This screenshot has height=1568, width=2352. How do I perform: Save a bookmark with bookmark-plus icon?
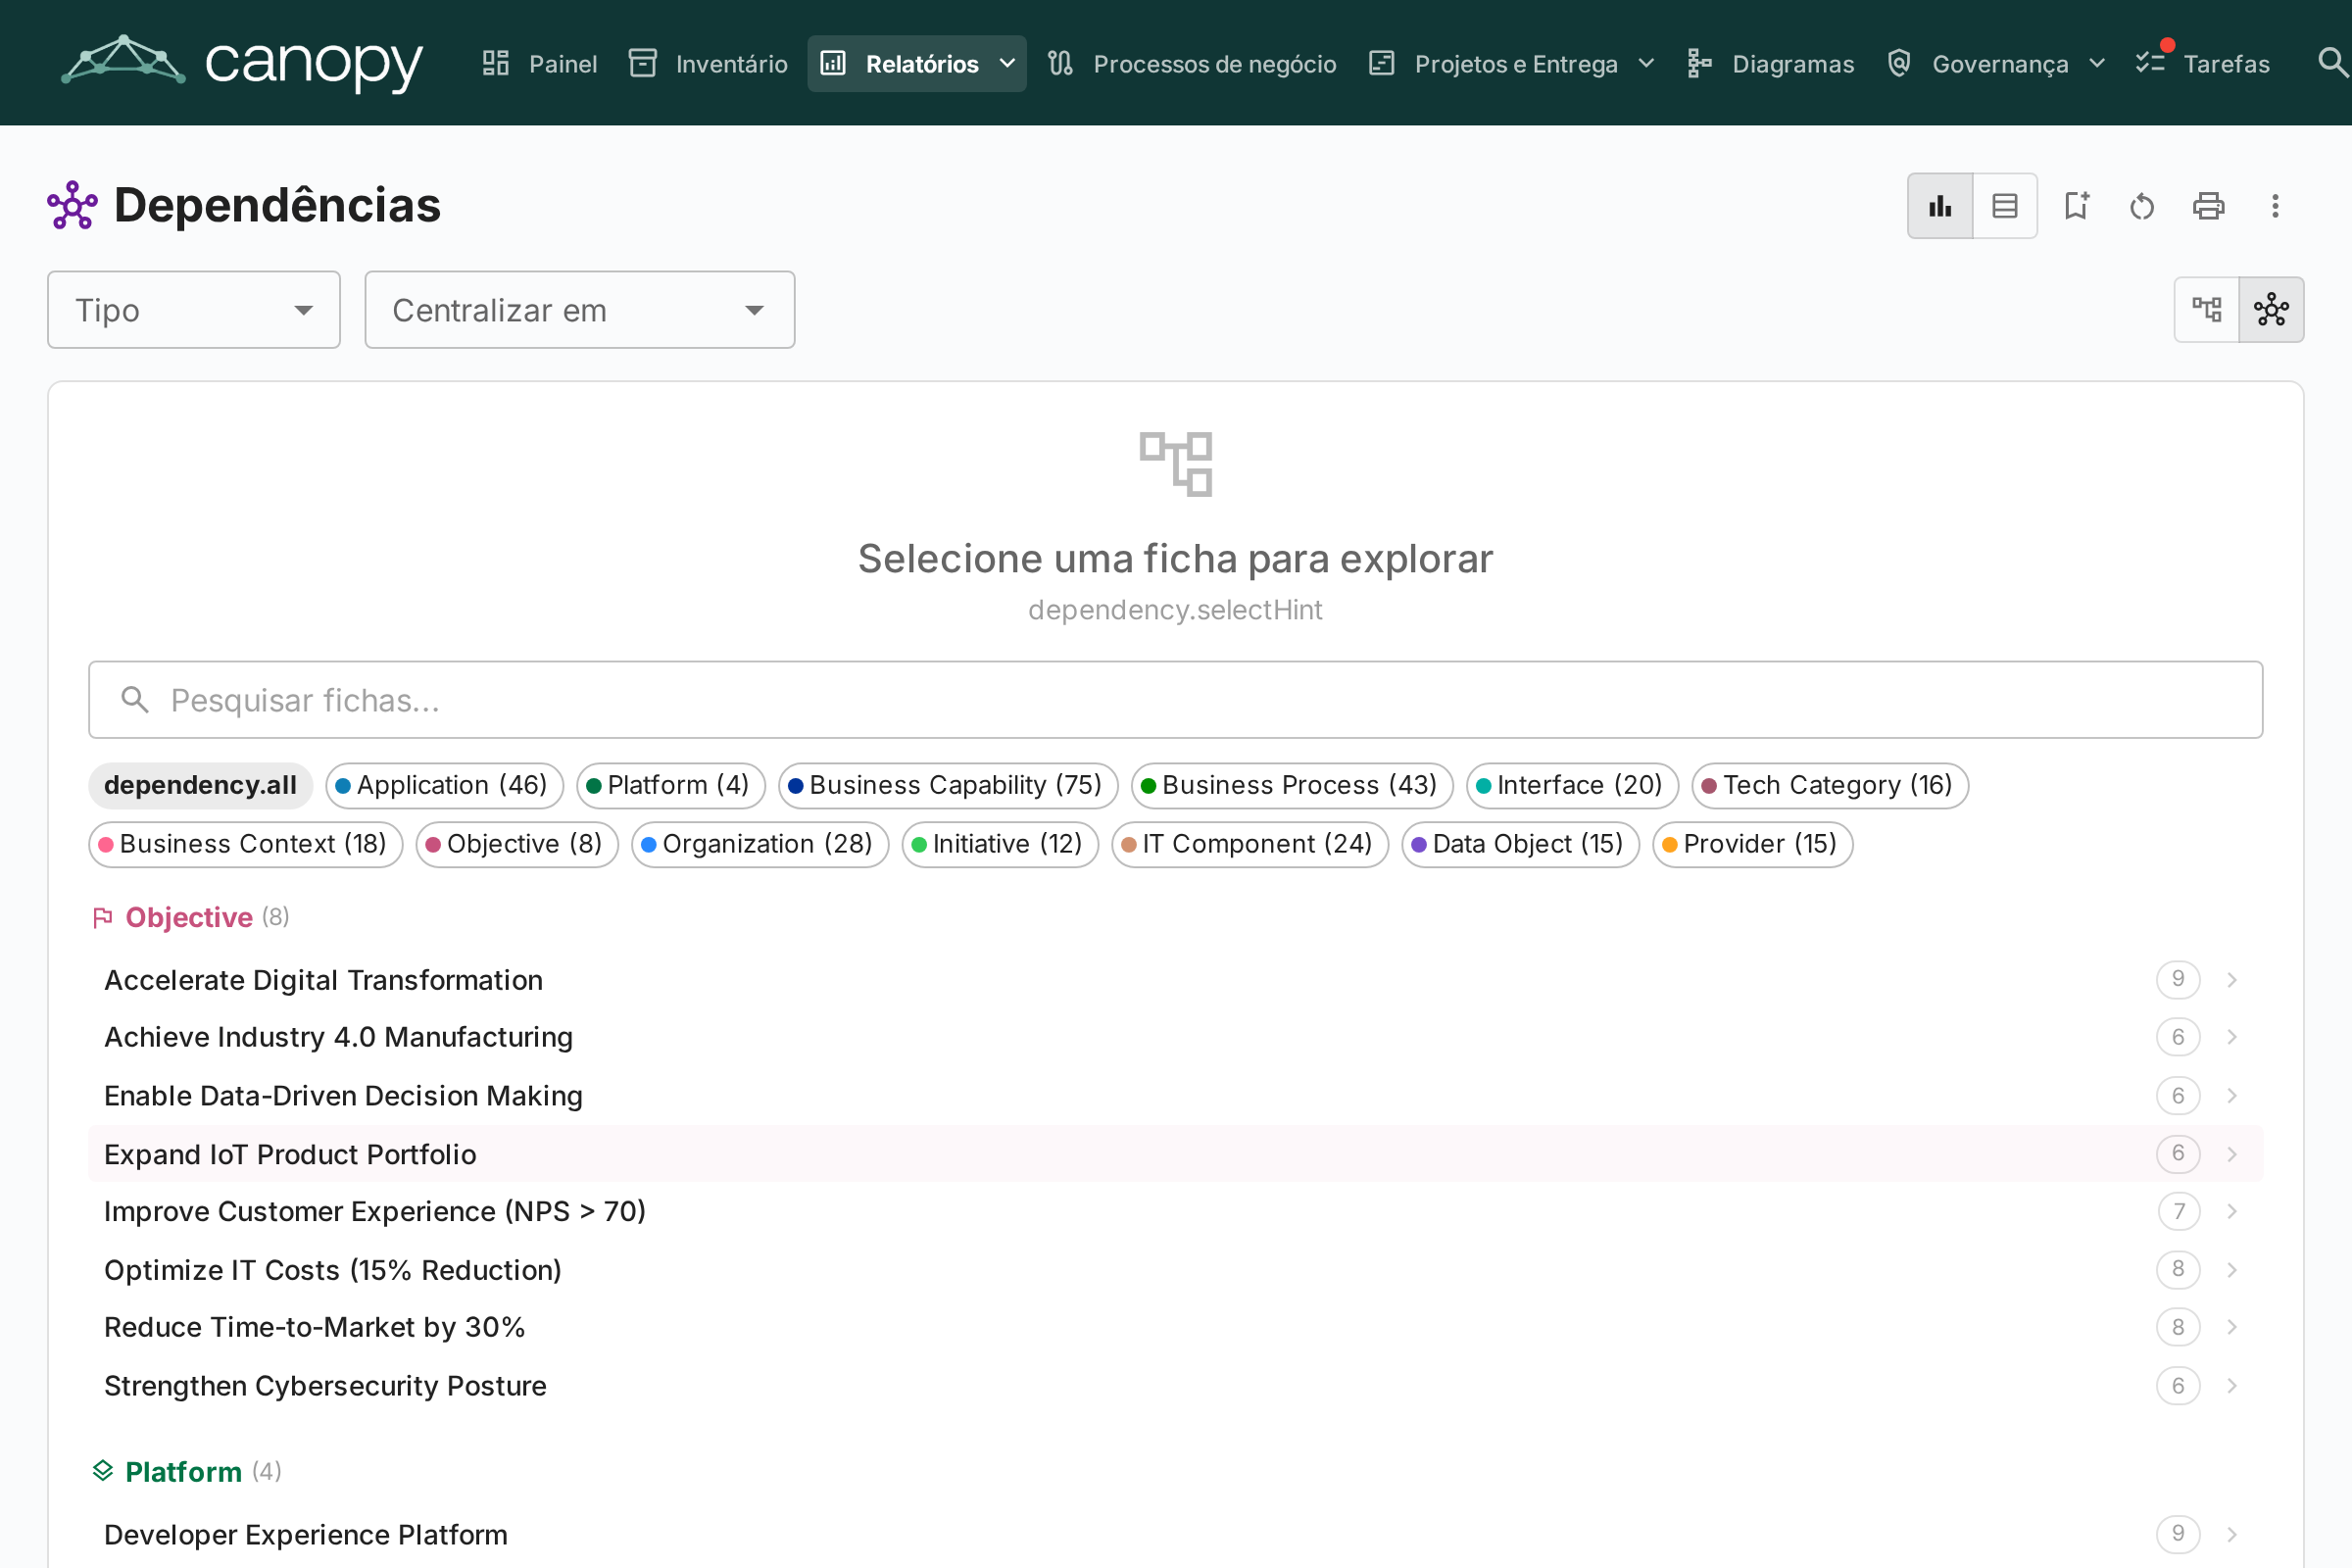pyautogui.click(x=2077, y=206)
